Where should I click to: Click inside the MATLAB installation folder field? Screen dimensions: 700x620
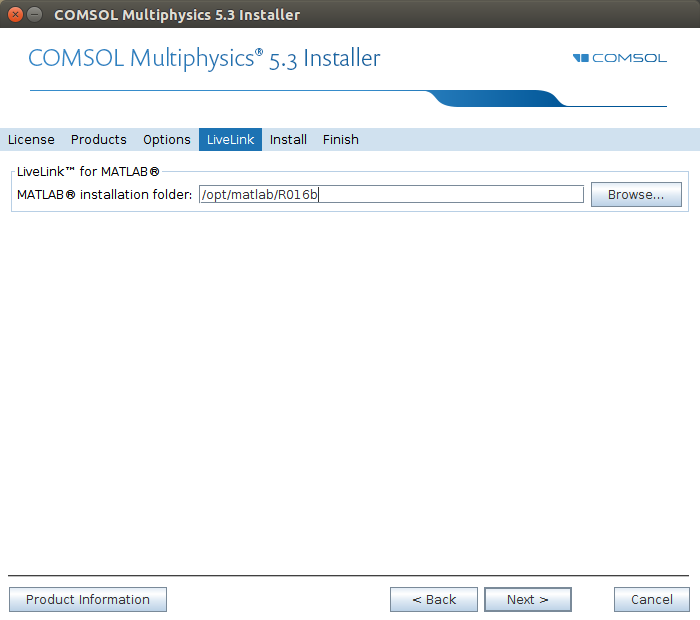coord(390,195)
